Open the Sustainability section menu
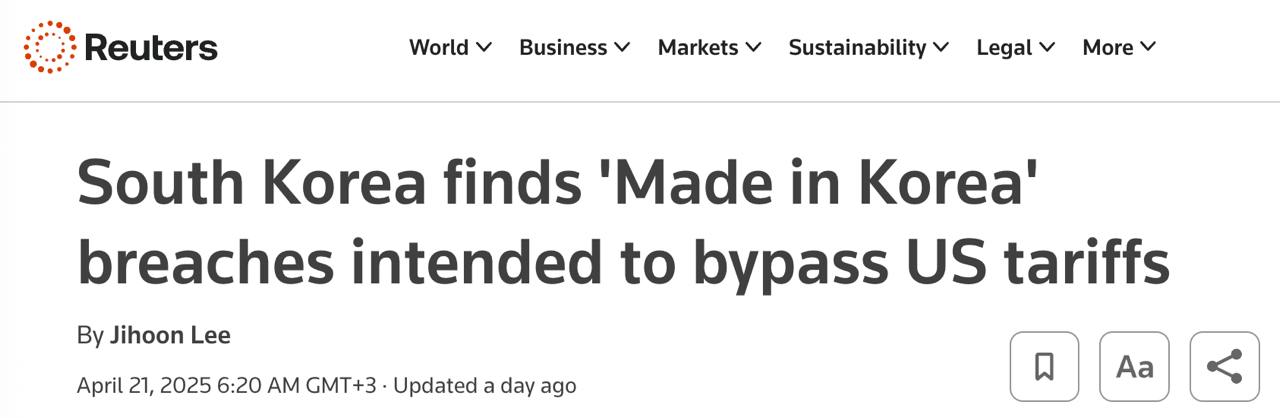Viewport: 1280px width, 418px height. pos(857,47)
